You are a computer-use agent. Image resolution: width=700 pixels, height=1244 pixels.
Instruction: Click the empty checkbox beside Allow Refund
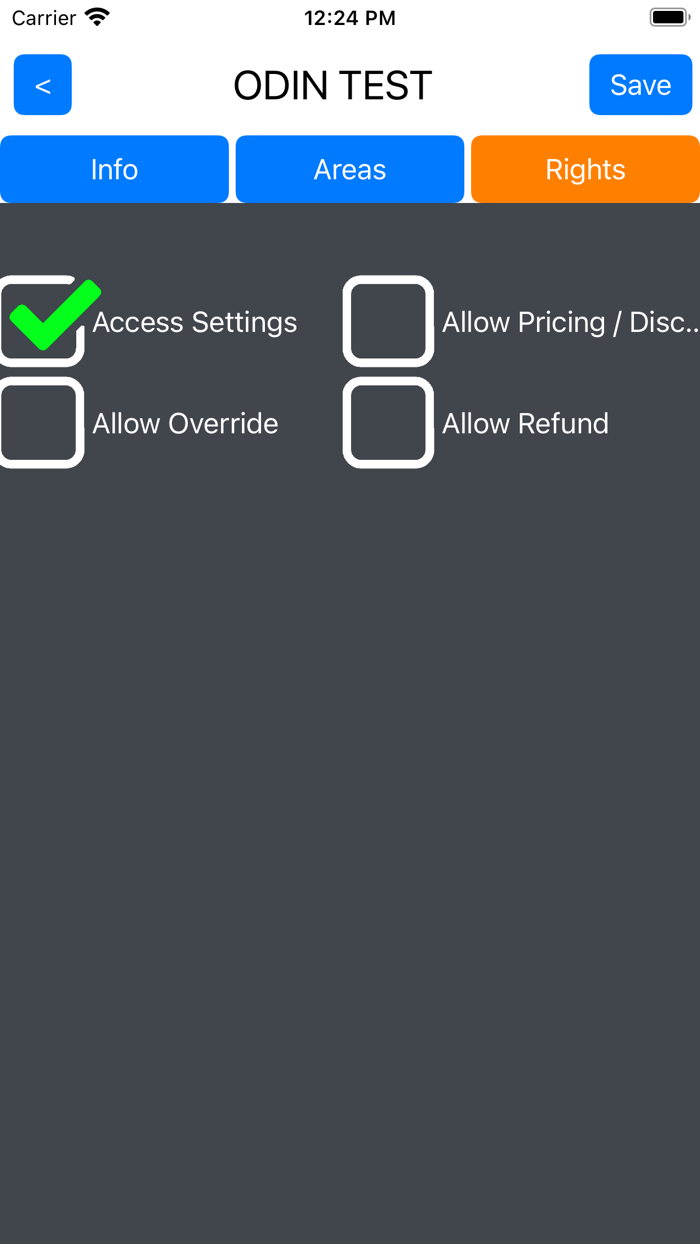click(x=388, y=423)
